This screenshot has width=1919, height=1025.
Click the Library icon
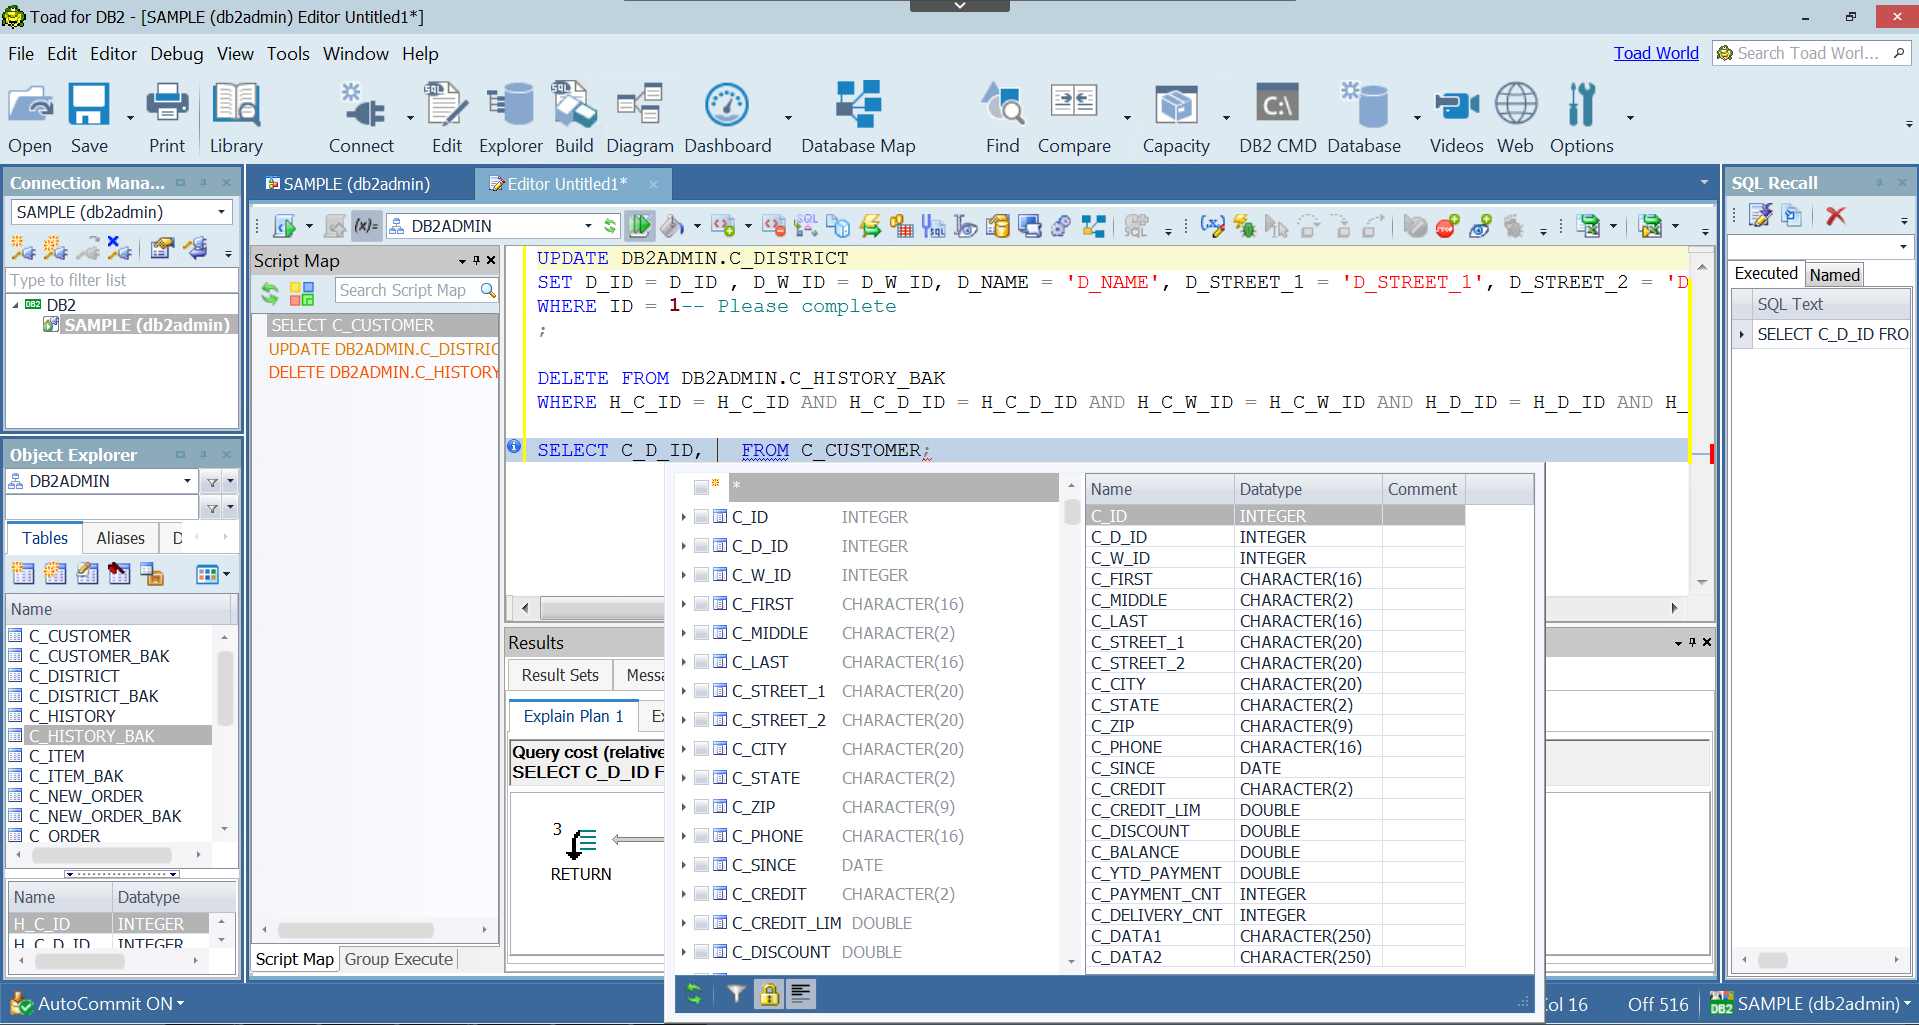(x=236, y=118)
